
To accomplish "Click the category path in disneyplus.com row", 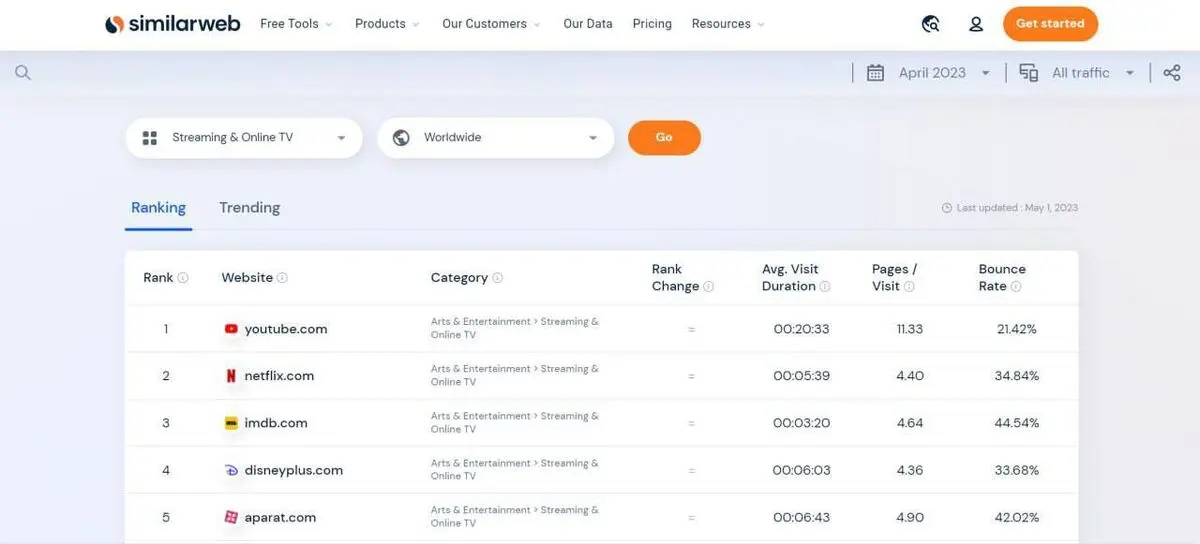I will click(515, 469).
